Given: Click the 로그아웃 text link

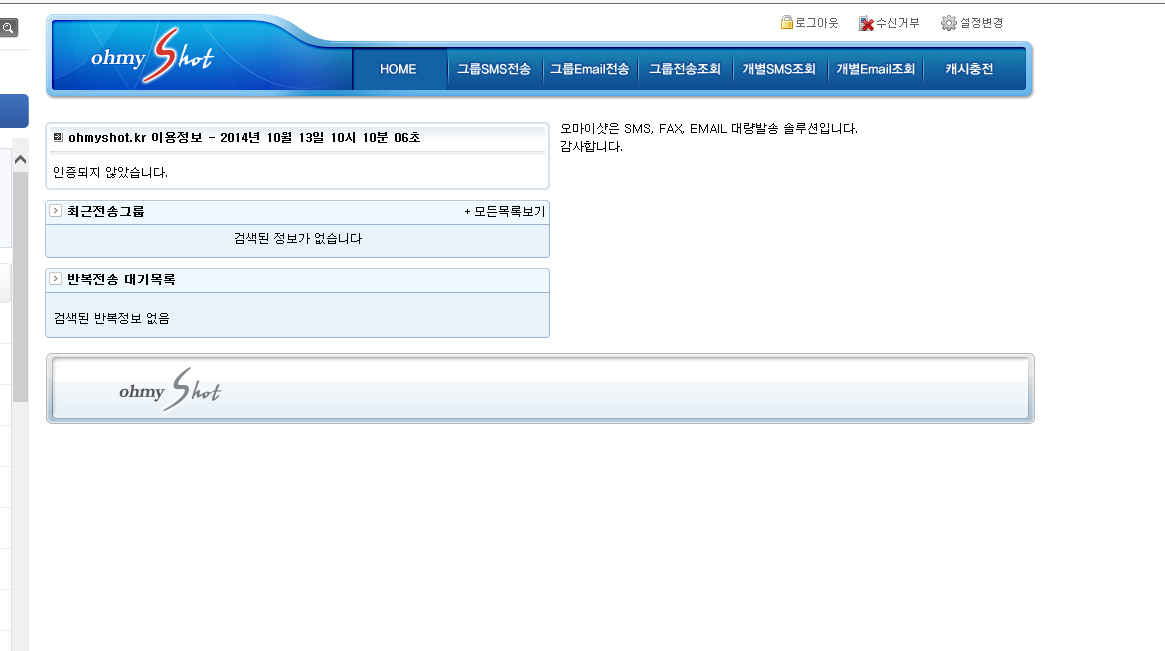Looking at the screenshot, I should [x=816, y=23].
